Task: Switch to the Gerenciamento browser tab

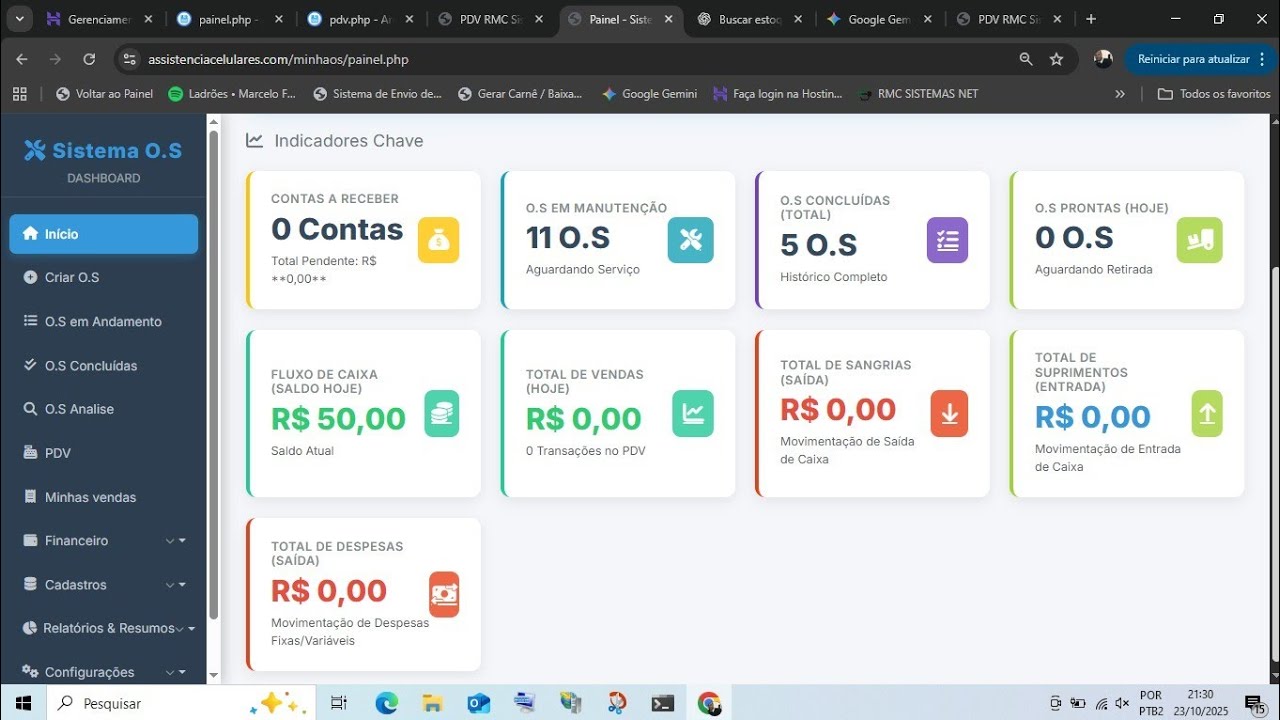Action: 99,19
